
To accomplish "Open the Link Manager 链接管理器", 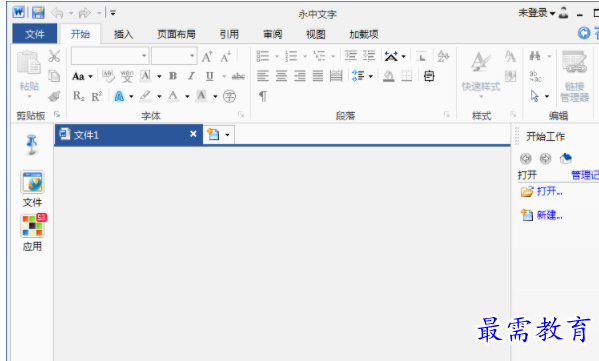I will [575, 76].
